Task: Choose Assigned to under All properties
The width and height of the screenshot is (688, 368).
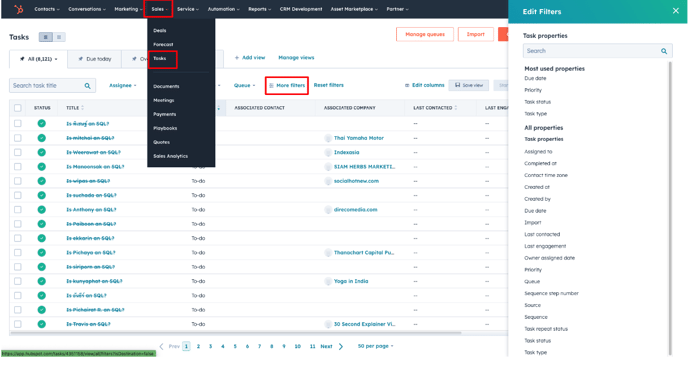Action: tap(538, 152)
